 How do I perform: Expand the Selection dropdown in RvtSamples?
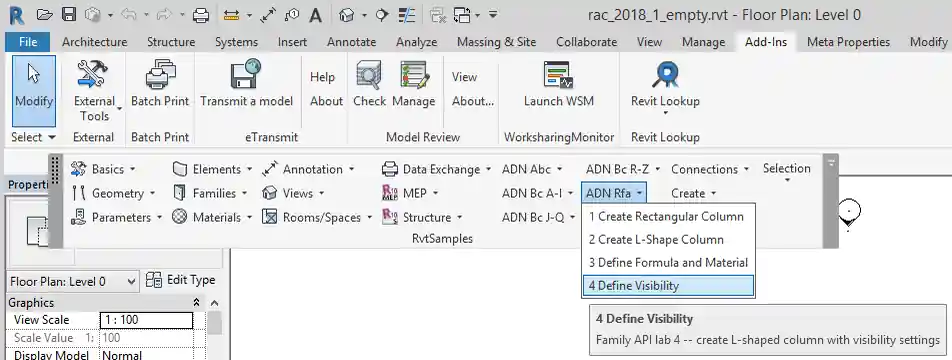click(787, 172)
